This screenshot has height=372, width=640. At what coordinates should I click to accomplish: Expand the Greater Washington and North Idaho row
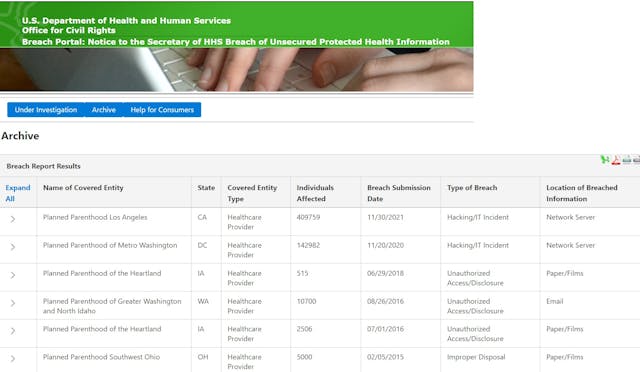pyautogui.click(x=13, y=303)
